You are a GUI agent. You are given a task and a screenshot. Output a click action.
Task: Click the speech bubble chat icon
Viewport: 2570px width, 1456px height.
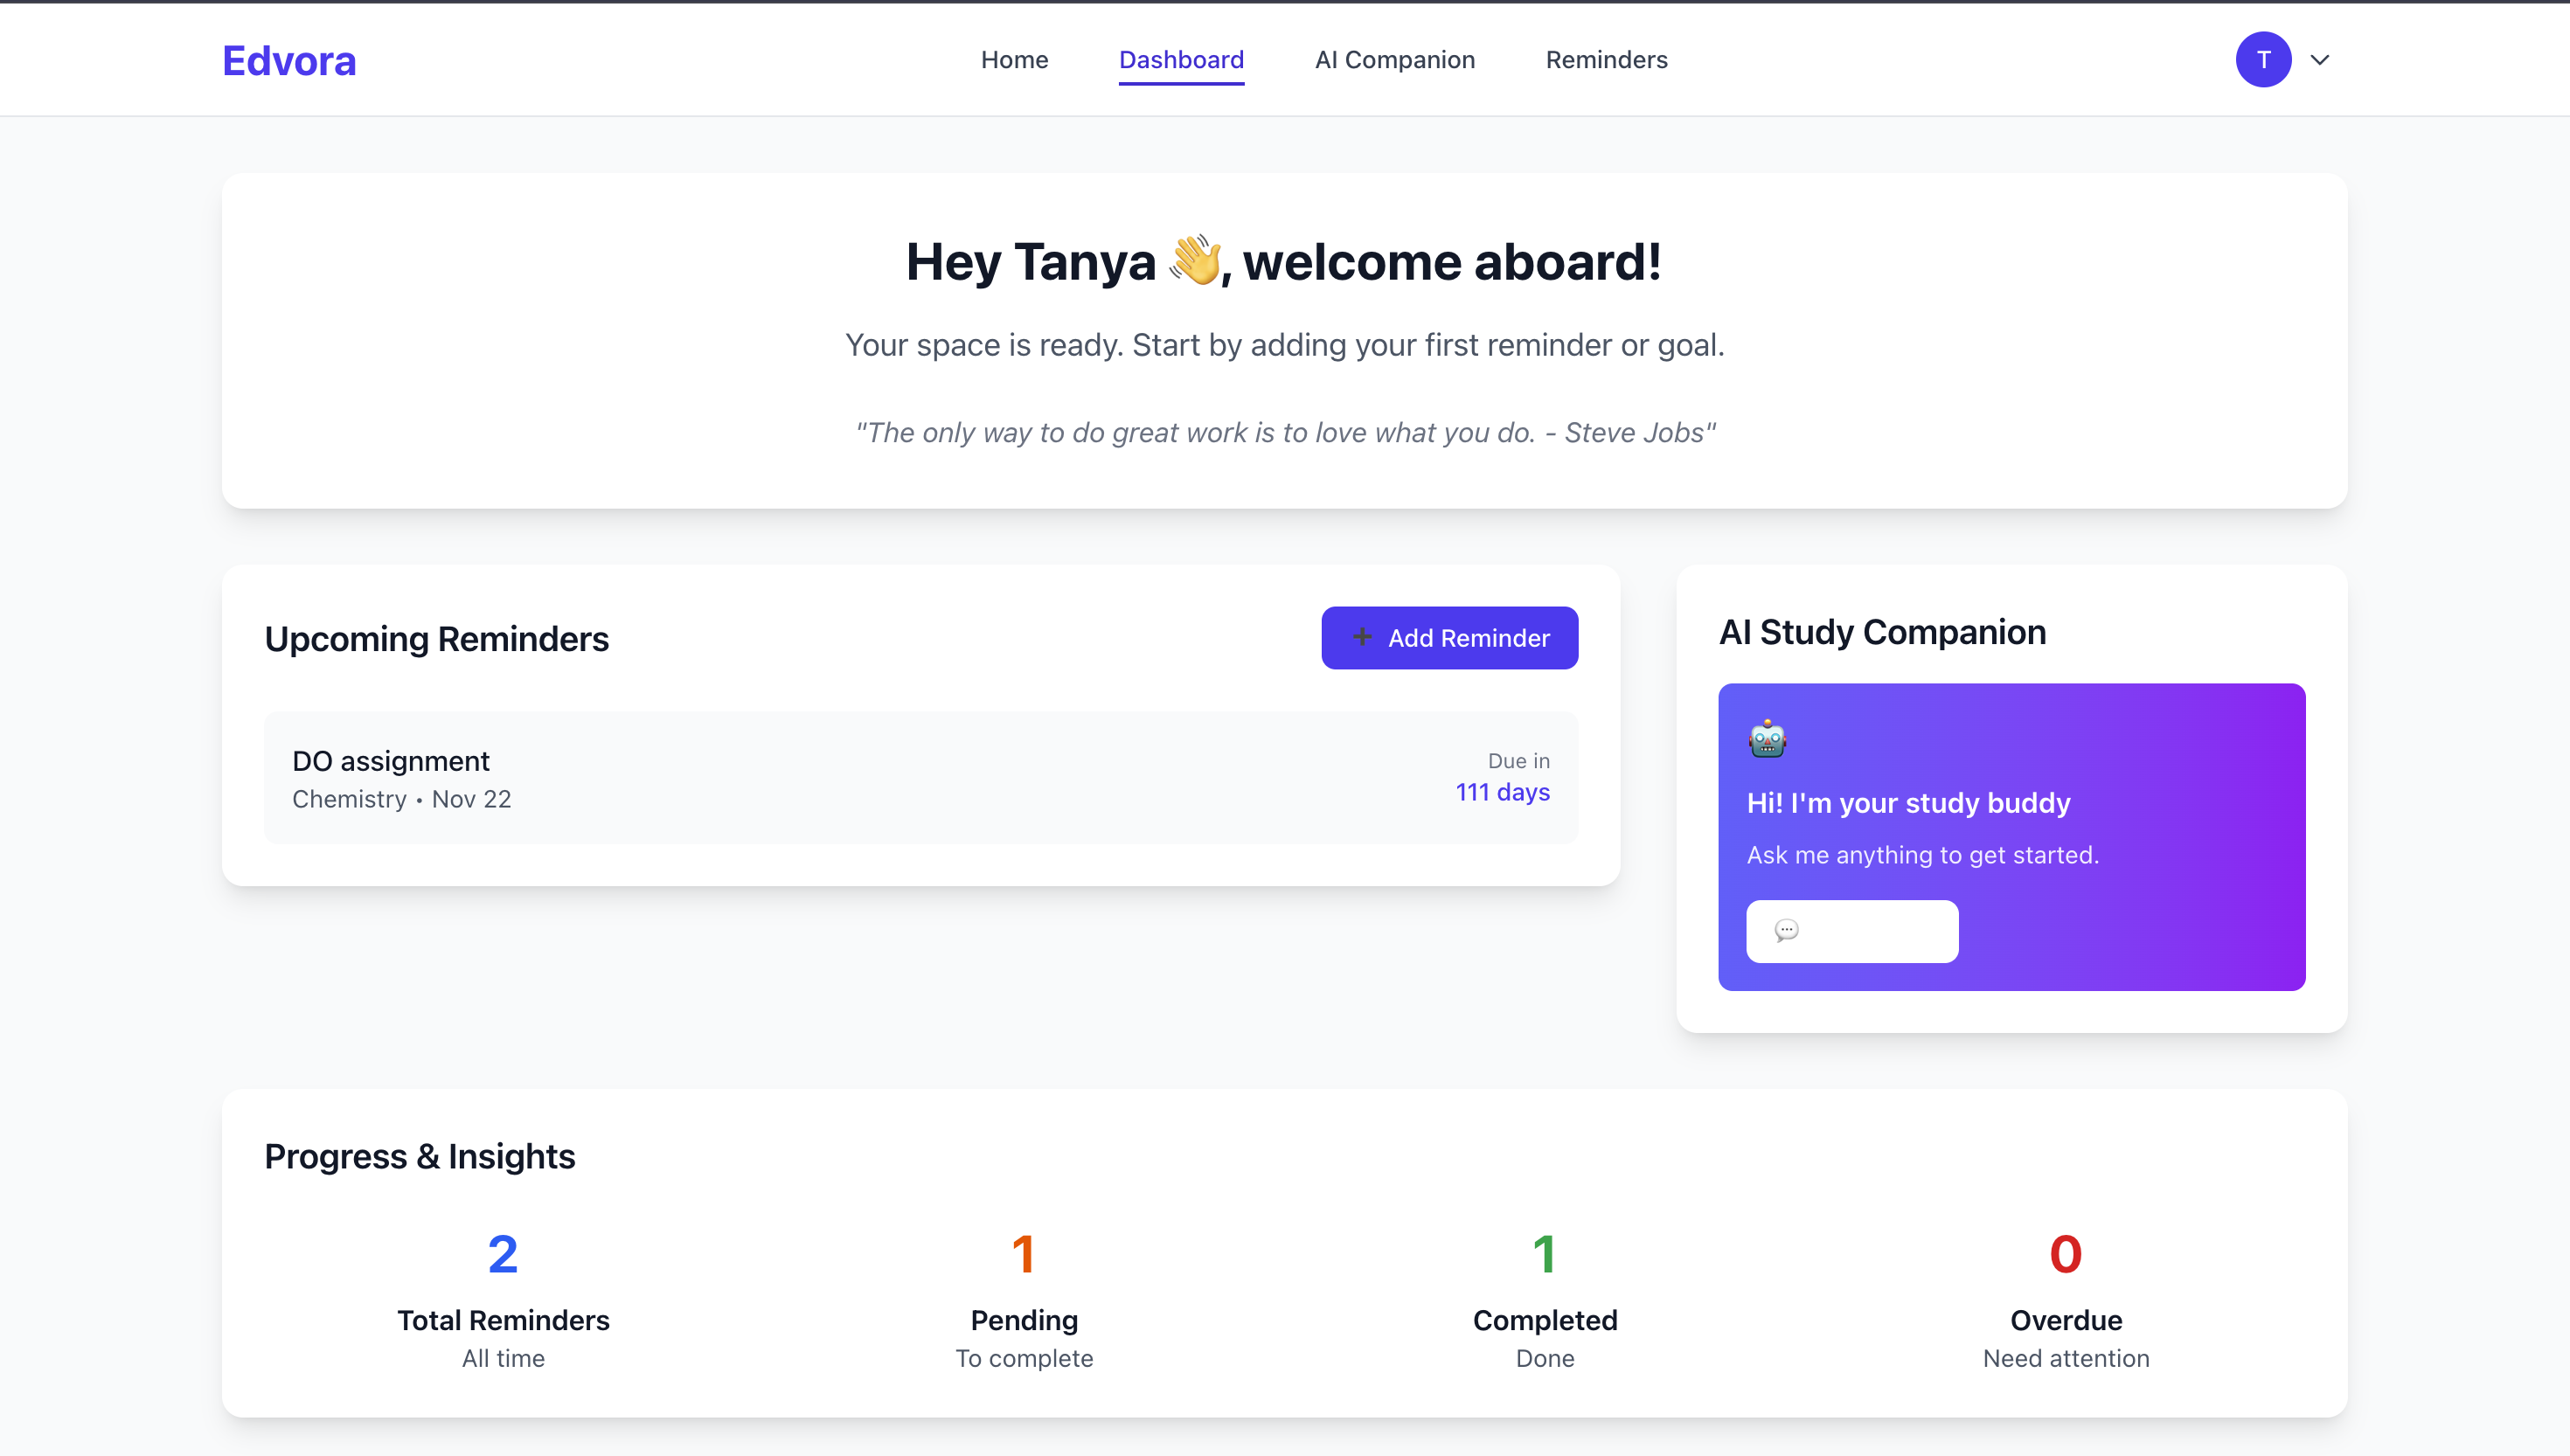tap(1786, 931)
